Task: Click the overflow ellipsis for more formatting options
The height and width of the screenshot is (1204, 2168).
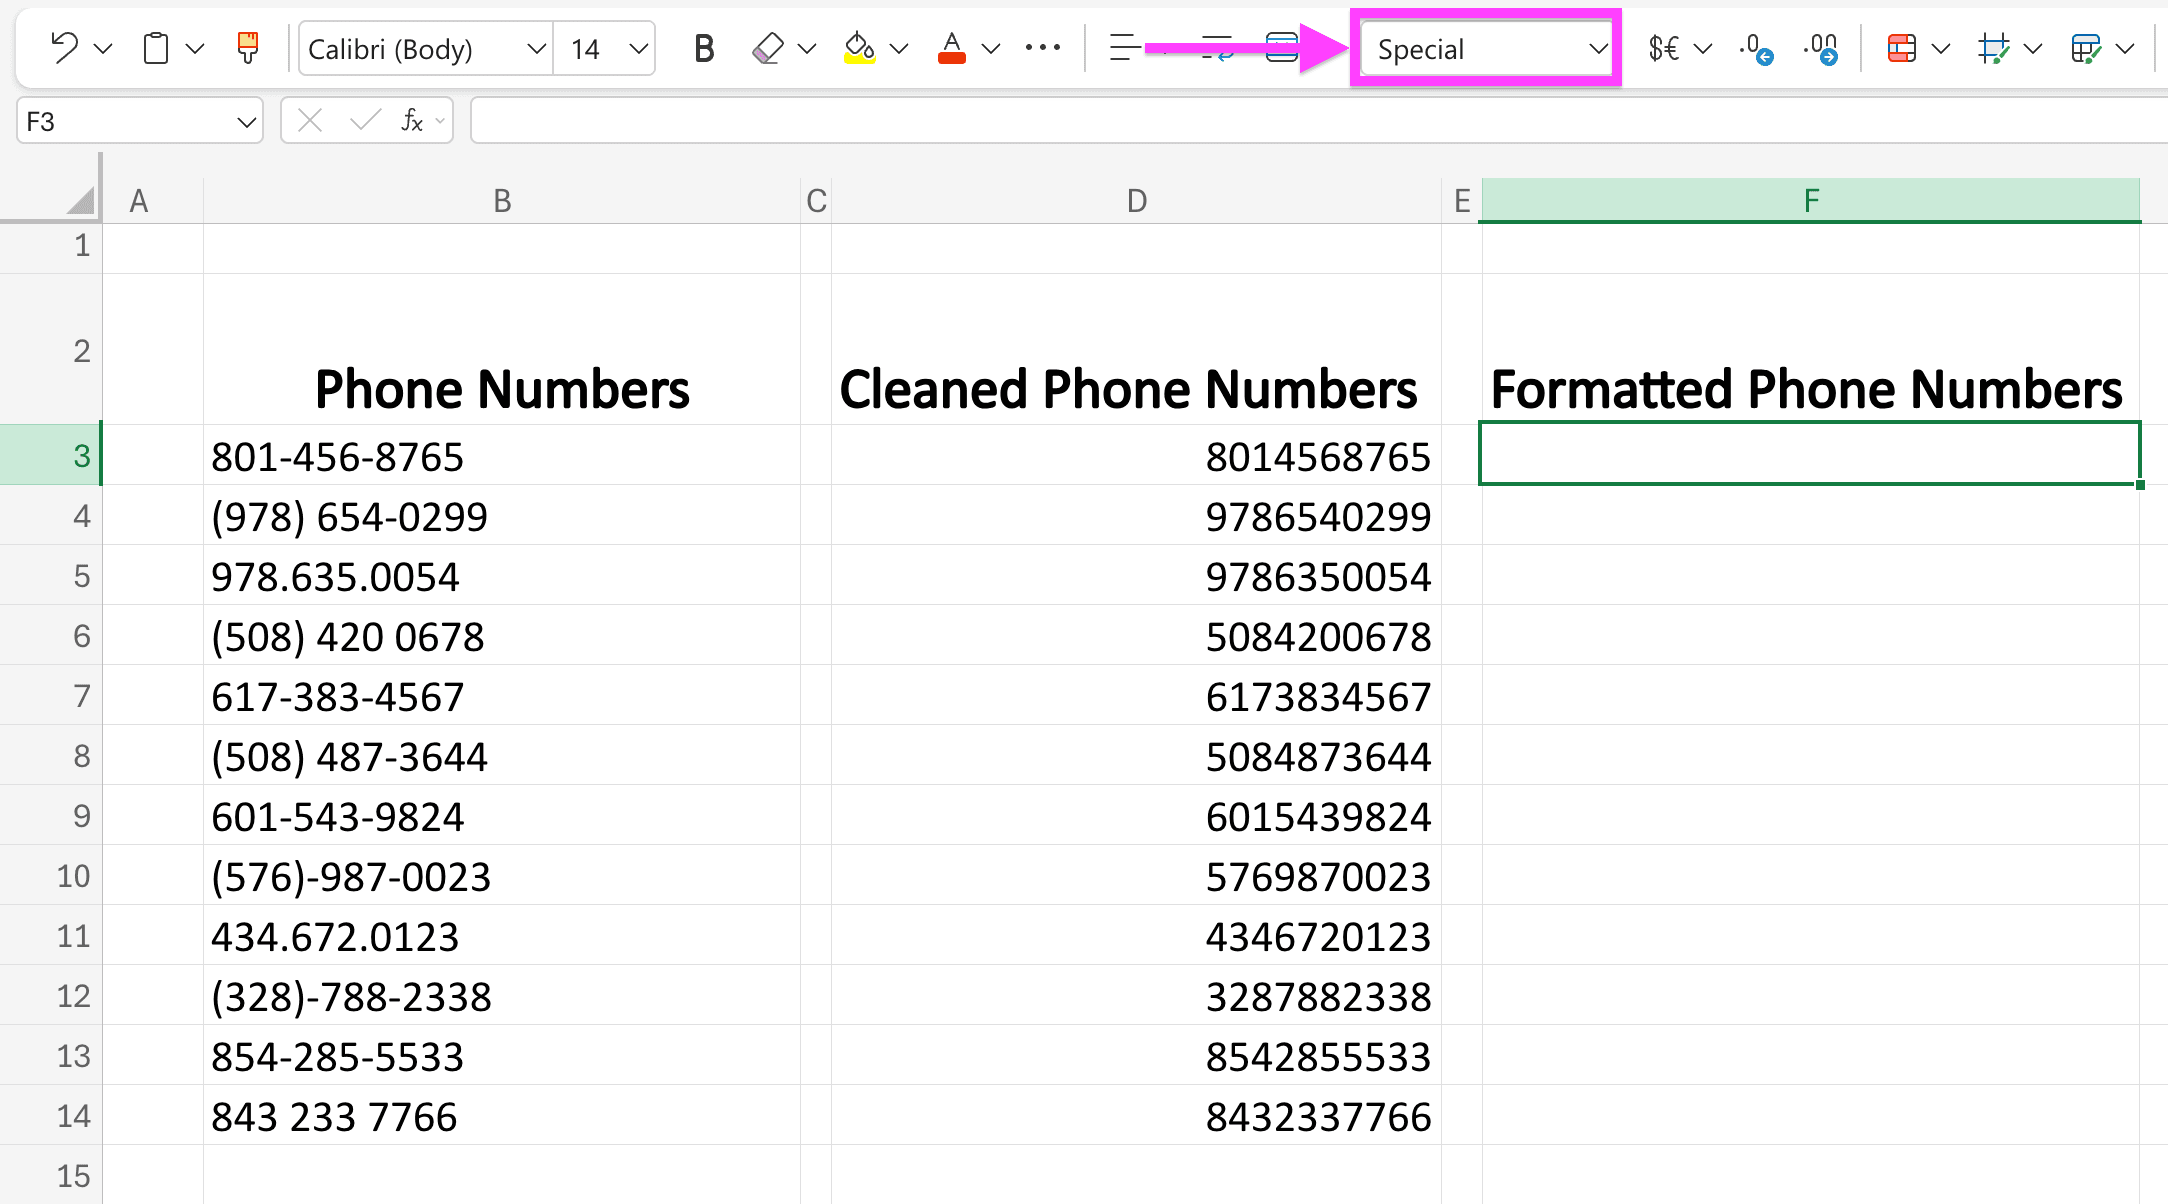Action: (1042, 47)
